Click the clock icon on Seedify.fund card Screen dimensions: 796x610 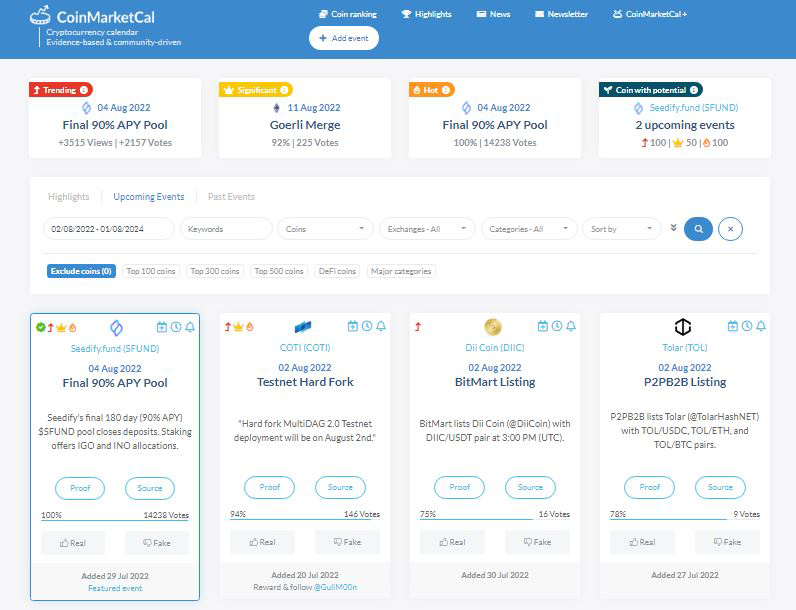tap(176, 327)
